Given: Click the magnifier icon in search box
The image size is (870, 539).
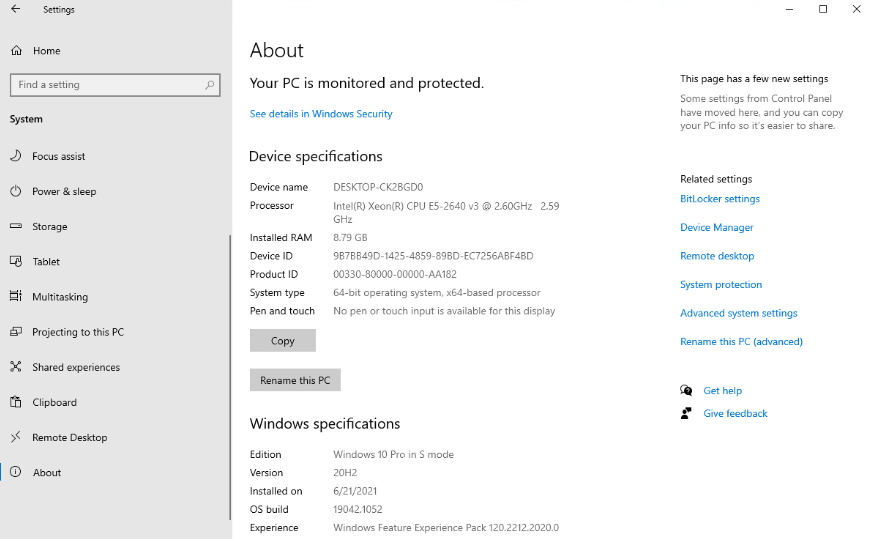Looking at the screenshot, I should tap(210, 85).
